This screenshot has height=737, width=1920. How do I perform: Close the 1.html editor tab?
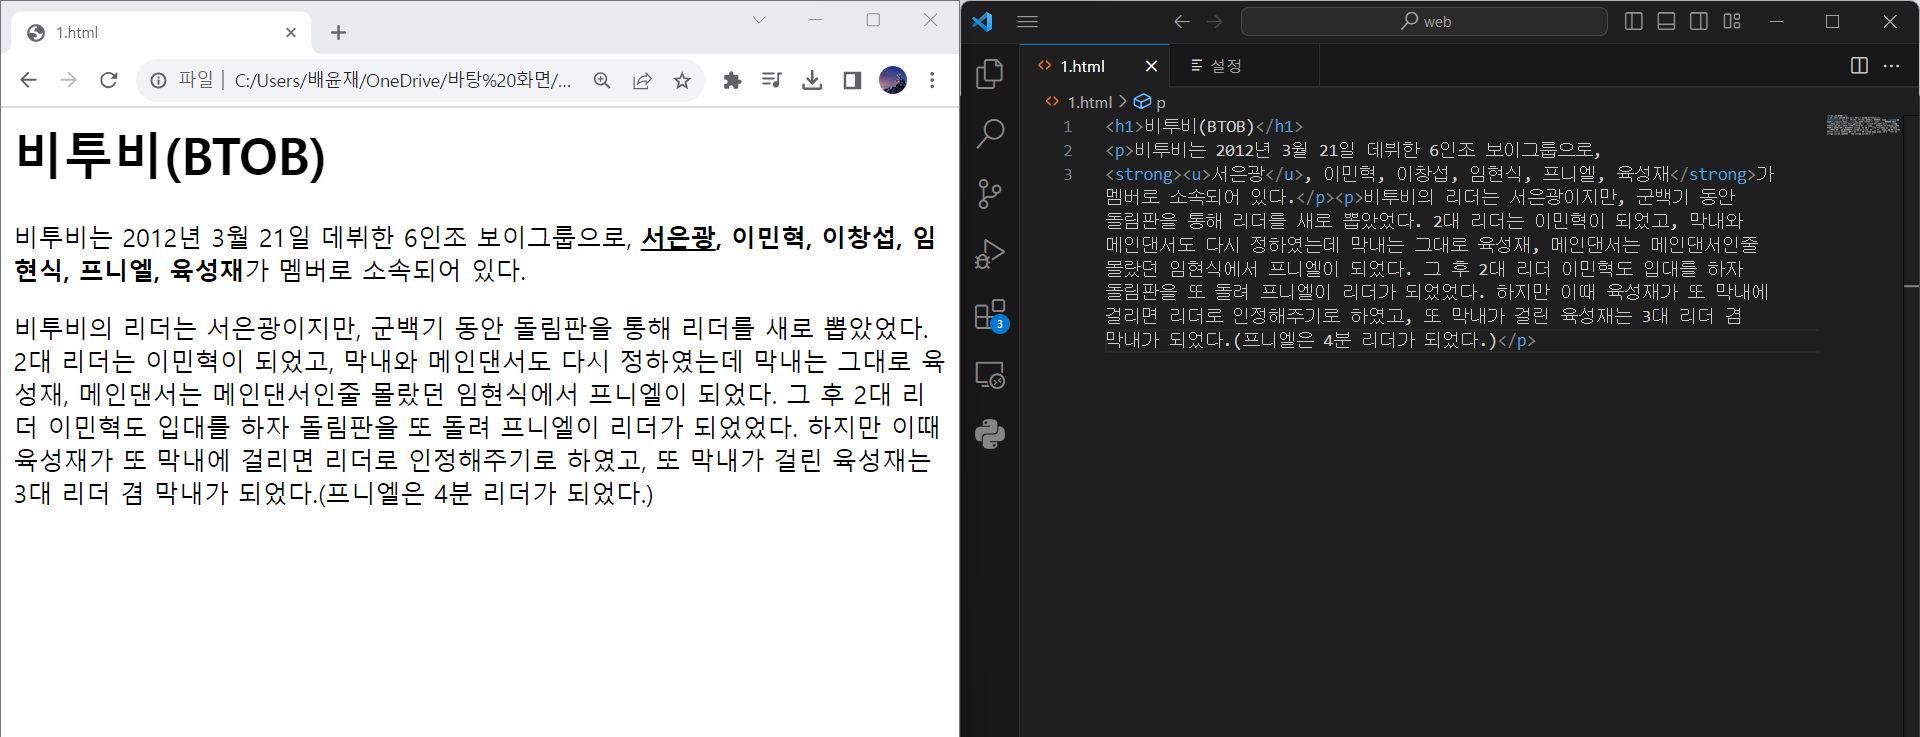(x=1151, y=66)
